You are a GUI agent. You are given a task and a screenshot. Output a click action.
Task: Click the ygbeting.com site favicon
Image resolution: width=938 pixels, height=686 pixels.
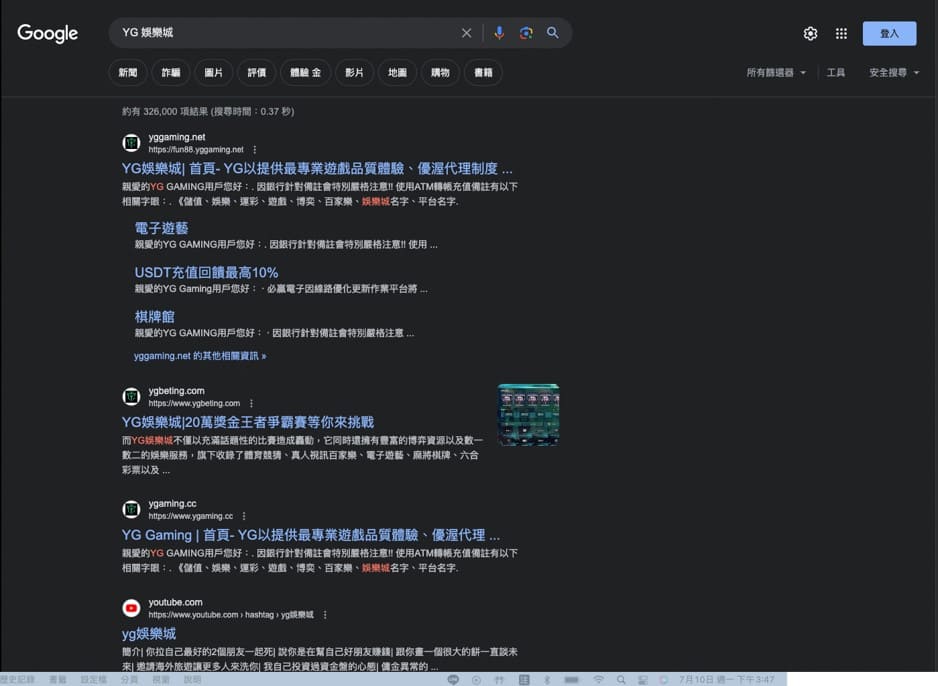(131, 396)
